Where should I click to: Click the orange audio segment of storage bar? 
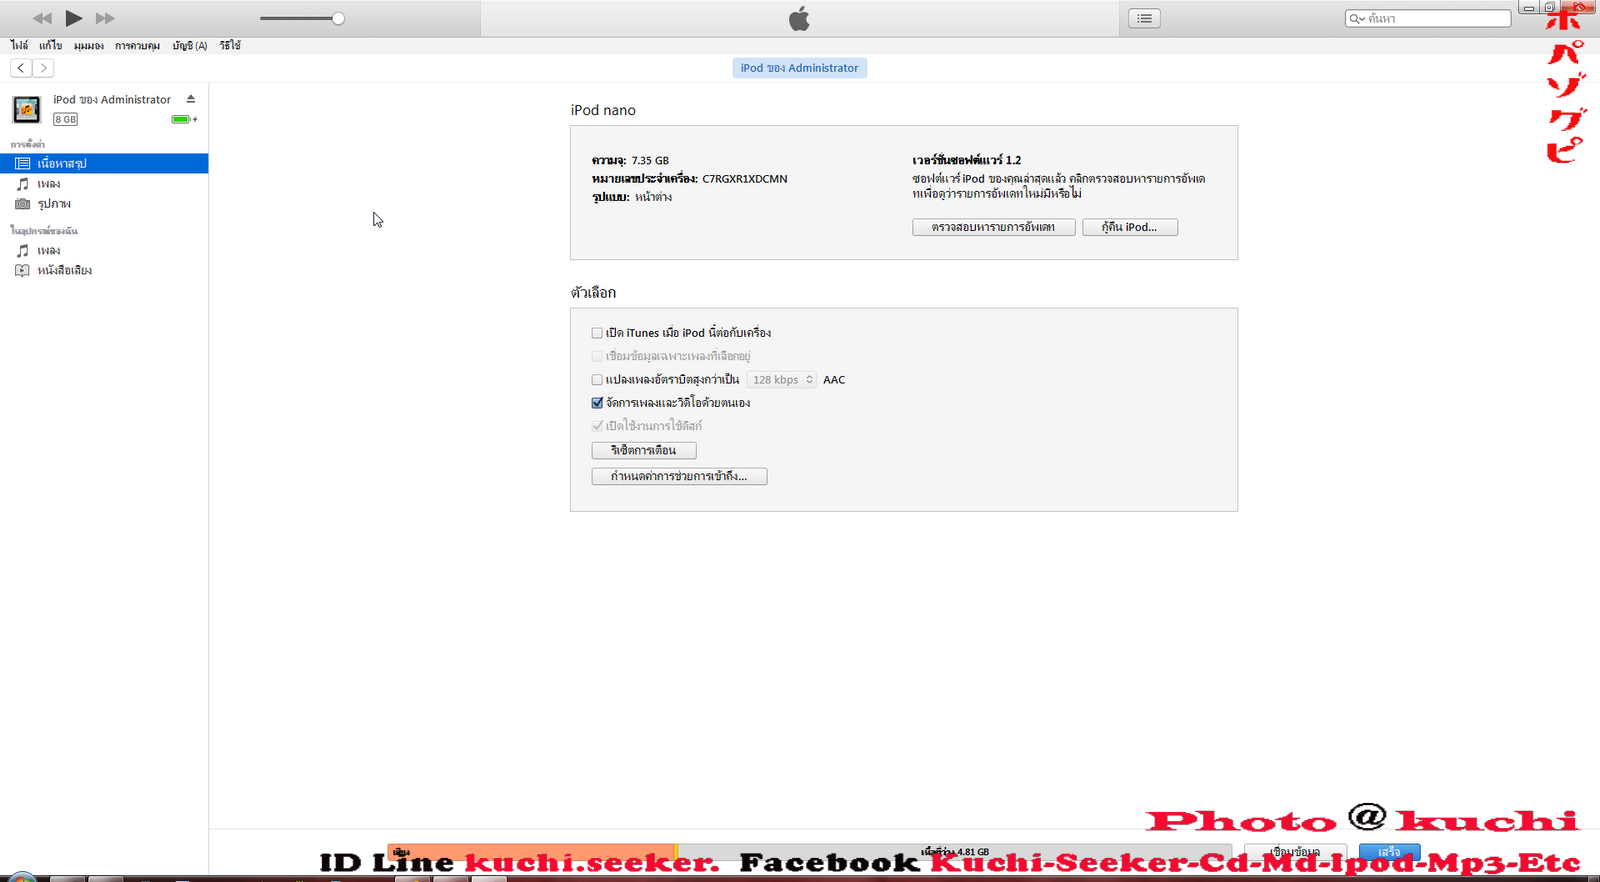(x=531, y=852)
